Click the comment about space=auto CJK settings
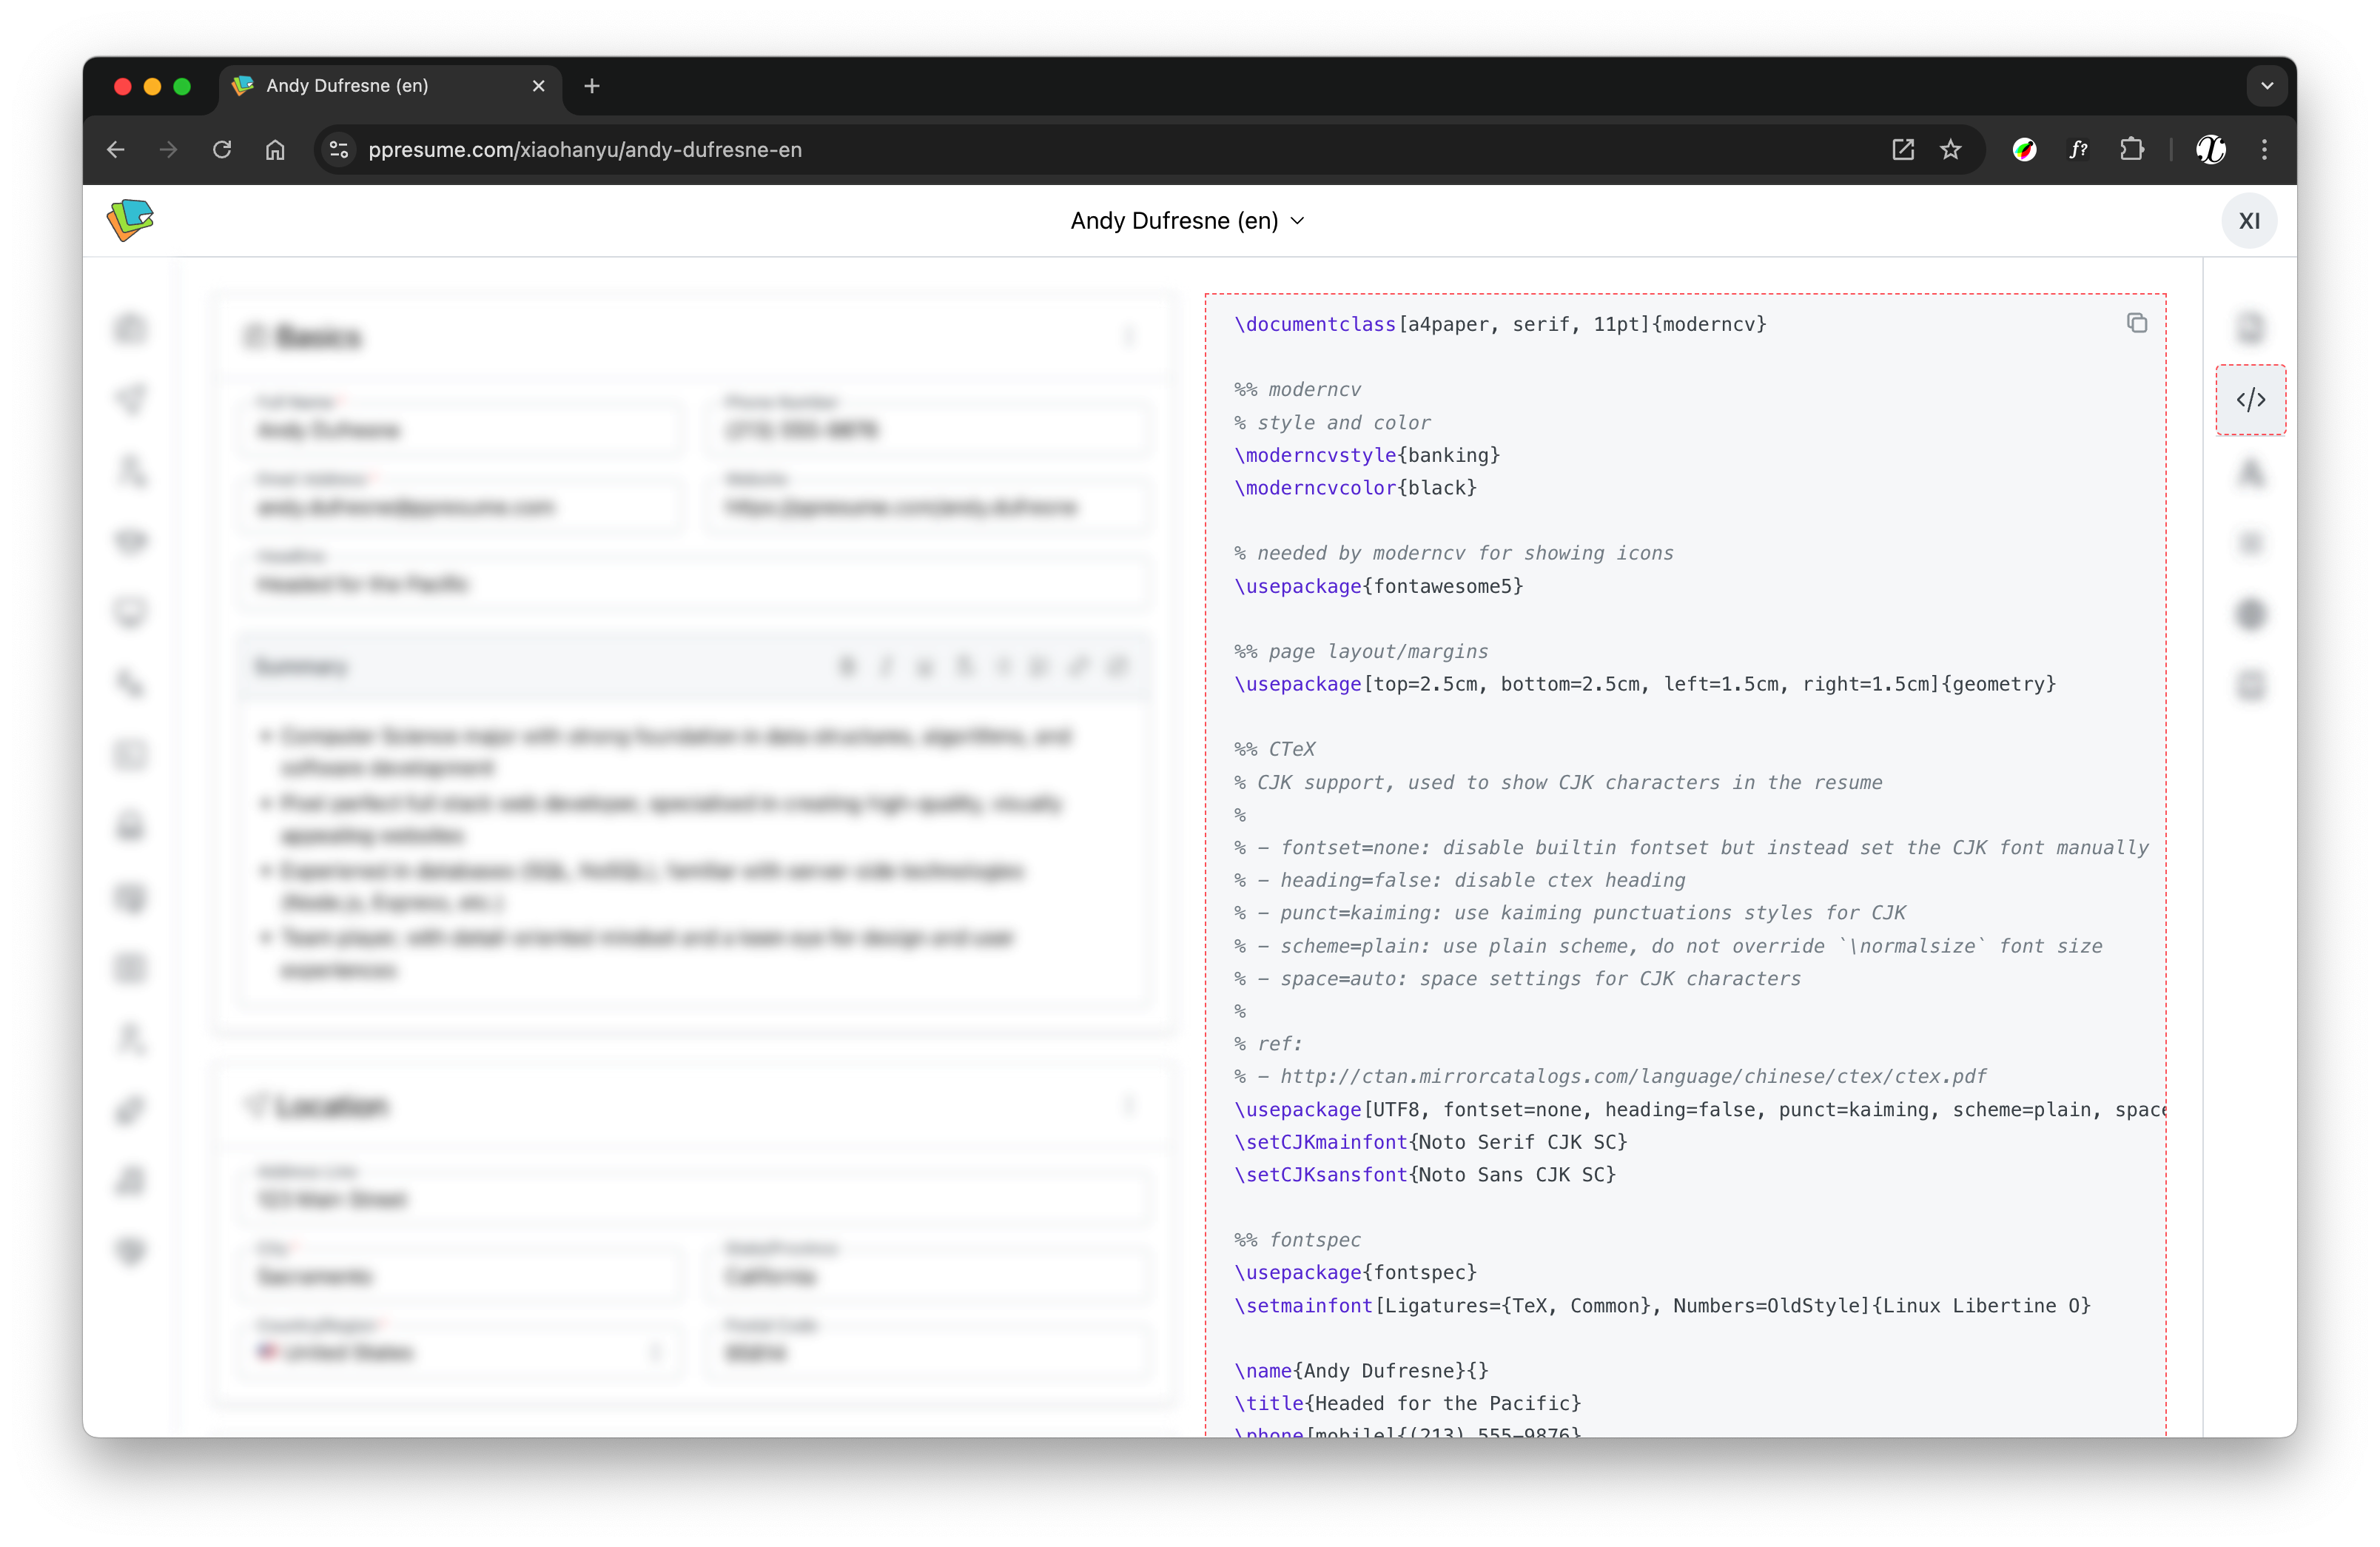This screenshot has width=2380, height=1547. (x=1517, y=978)
